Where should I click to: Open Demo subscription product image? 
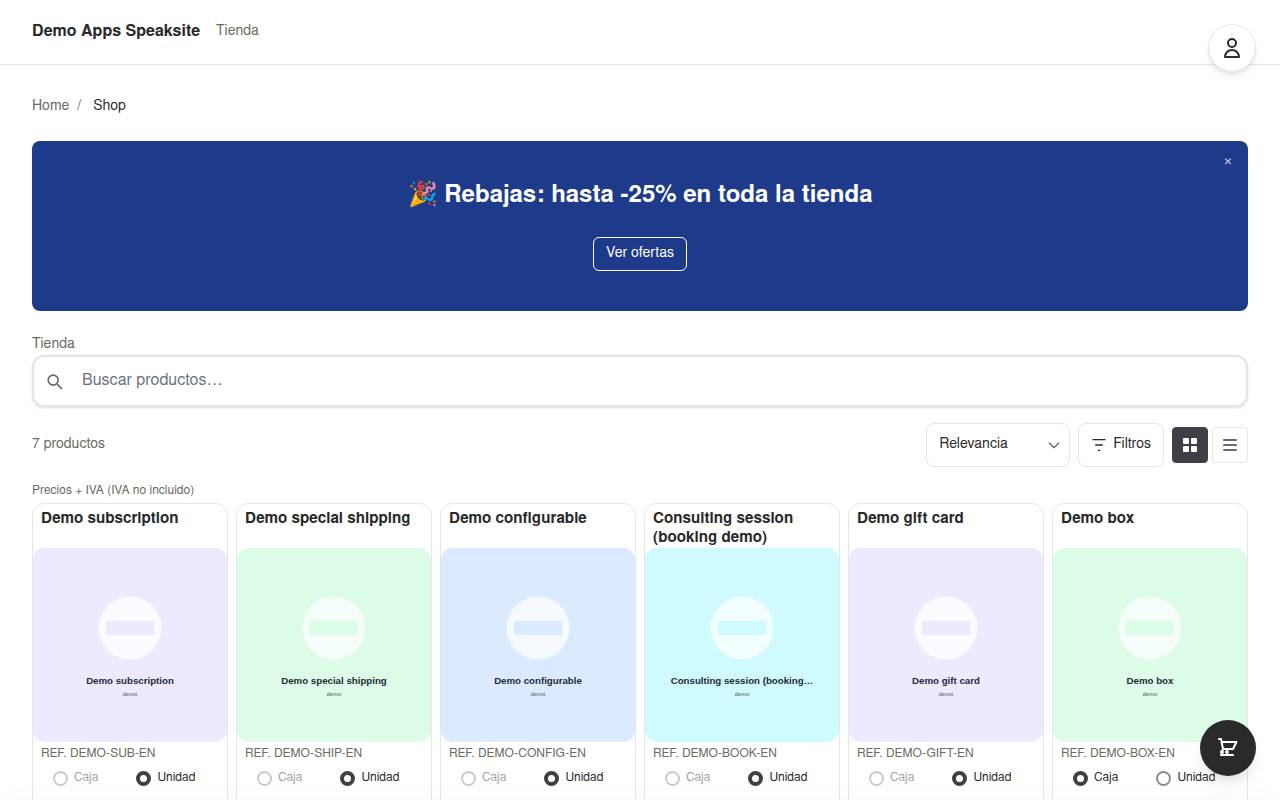point(130,645)
